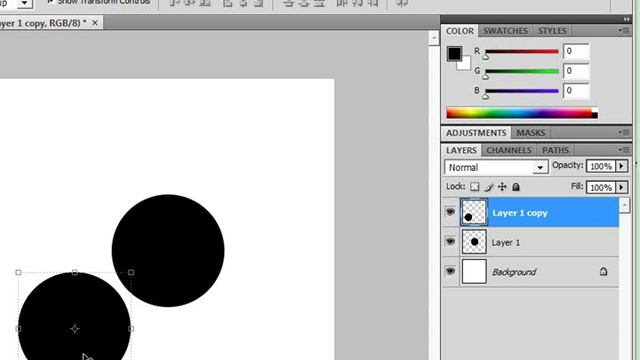This screenshot has height=360, width=640.
Task: Lock transparent pixels in Layers panel
Action: tap(474, 187)
